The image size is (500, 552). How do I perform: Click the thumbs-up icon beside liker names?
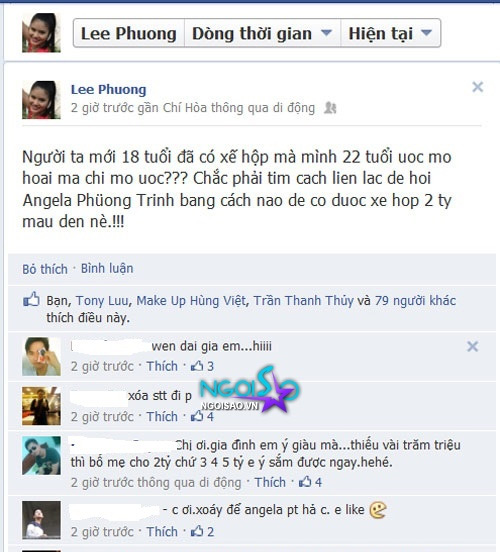coord(31,300)
